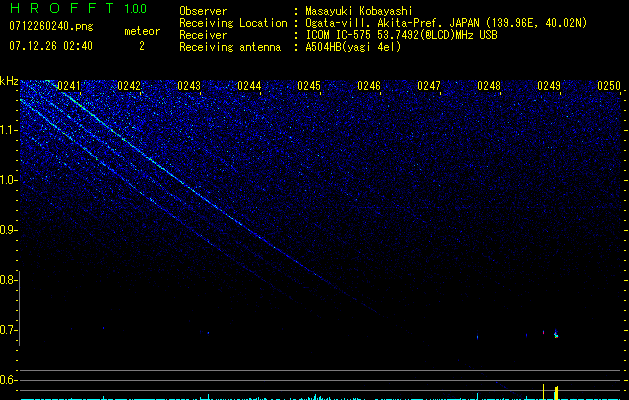Click the HROFFT title text
This screenshot has width=629, height=400.
[63, 8]
